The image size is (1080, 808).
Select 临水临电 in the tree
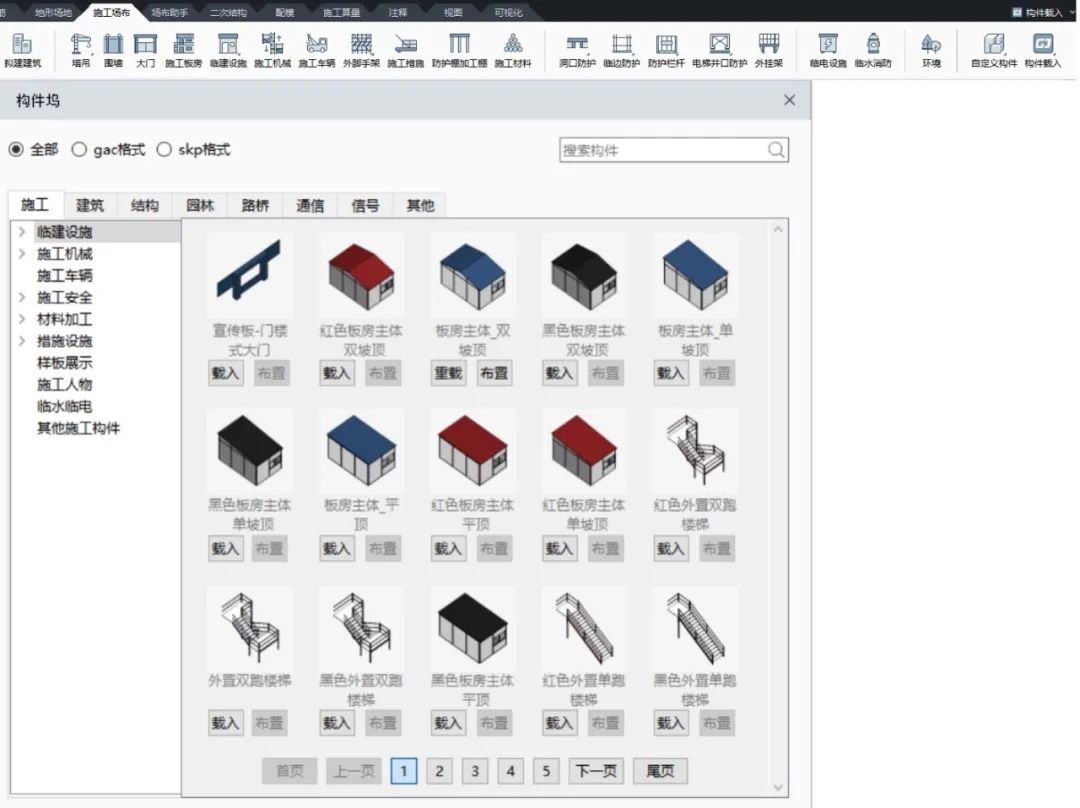[65, 406]
